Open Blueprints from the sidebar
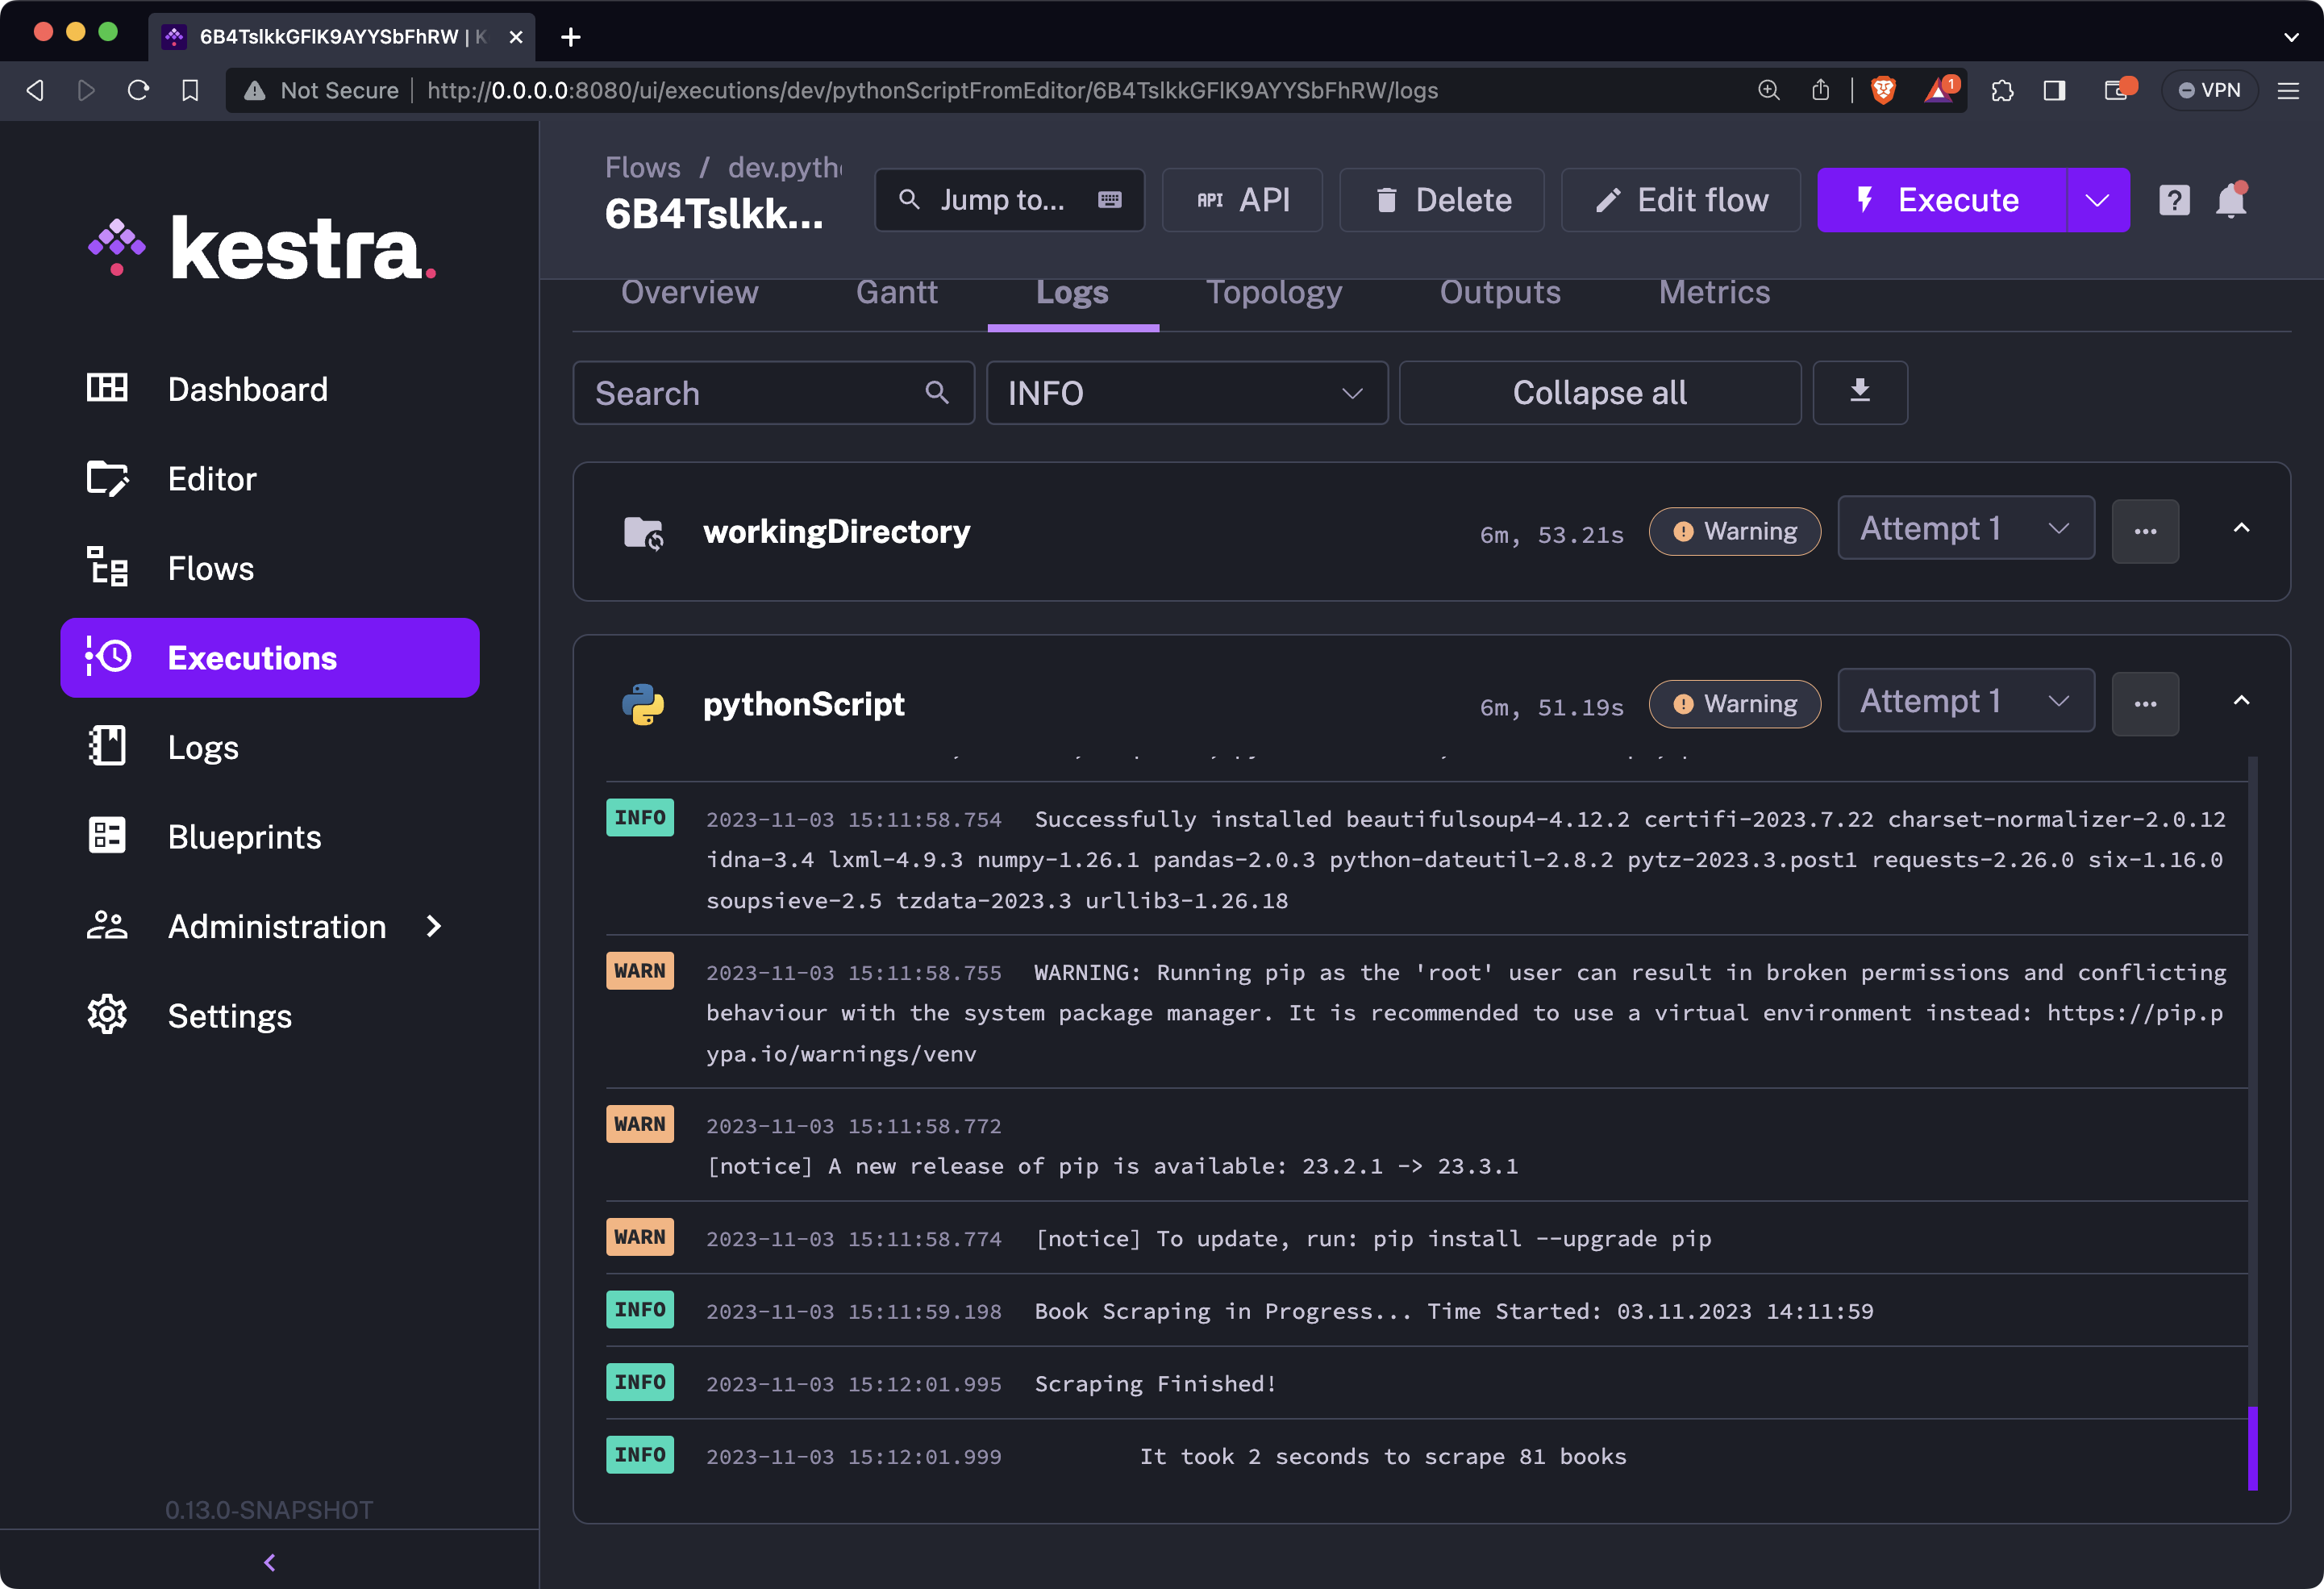The image size is (2324, 1589). coord(244,836)
